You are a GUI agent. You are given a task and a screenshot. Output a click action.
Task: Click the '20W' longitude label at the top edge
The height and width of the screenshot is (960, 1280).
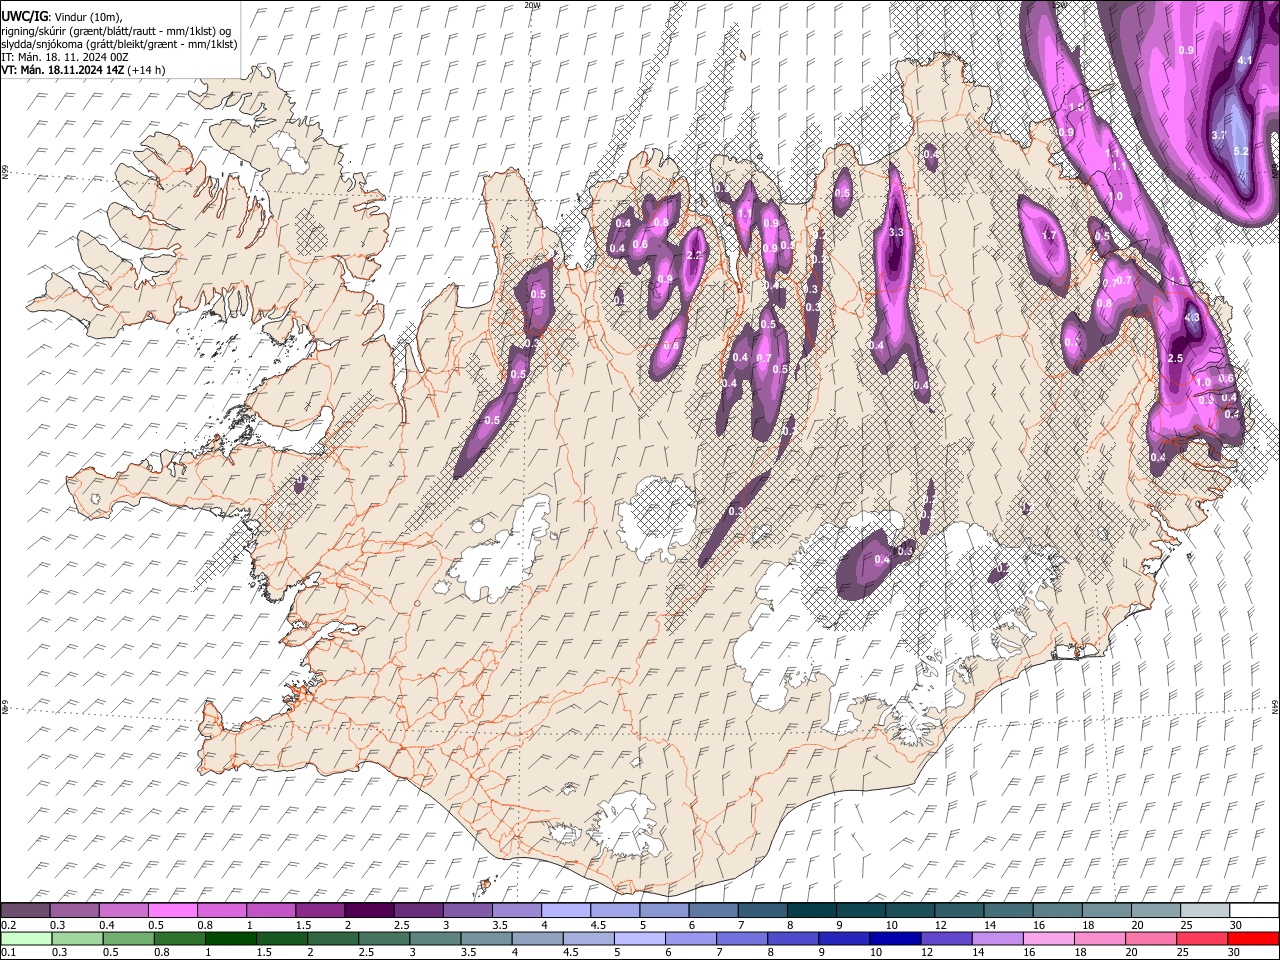tap(531, 5)
